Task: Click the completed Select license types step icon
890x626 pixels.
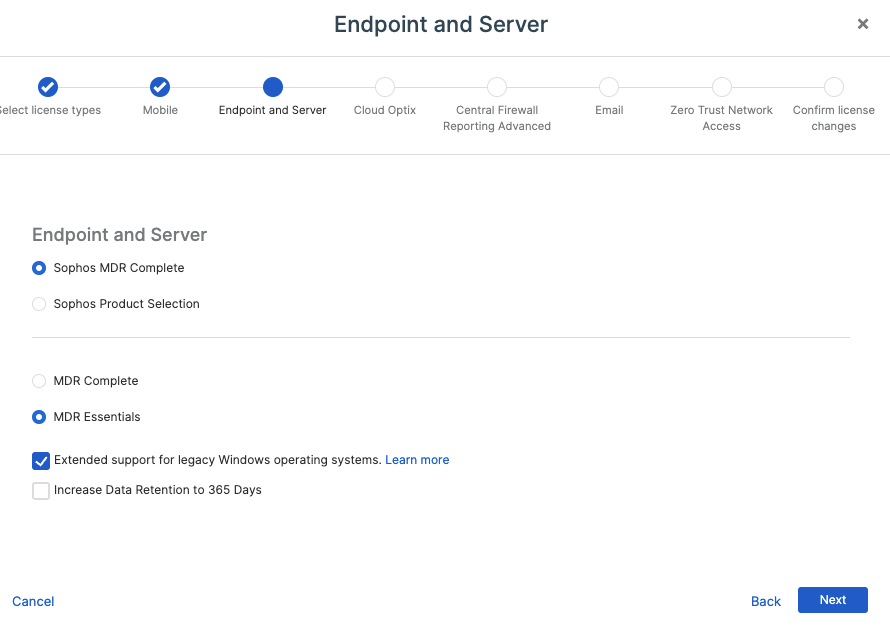Action: tap(47, 87)
